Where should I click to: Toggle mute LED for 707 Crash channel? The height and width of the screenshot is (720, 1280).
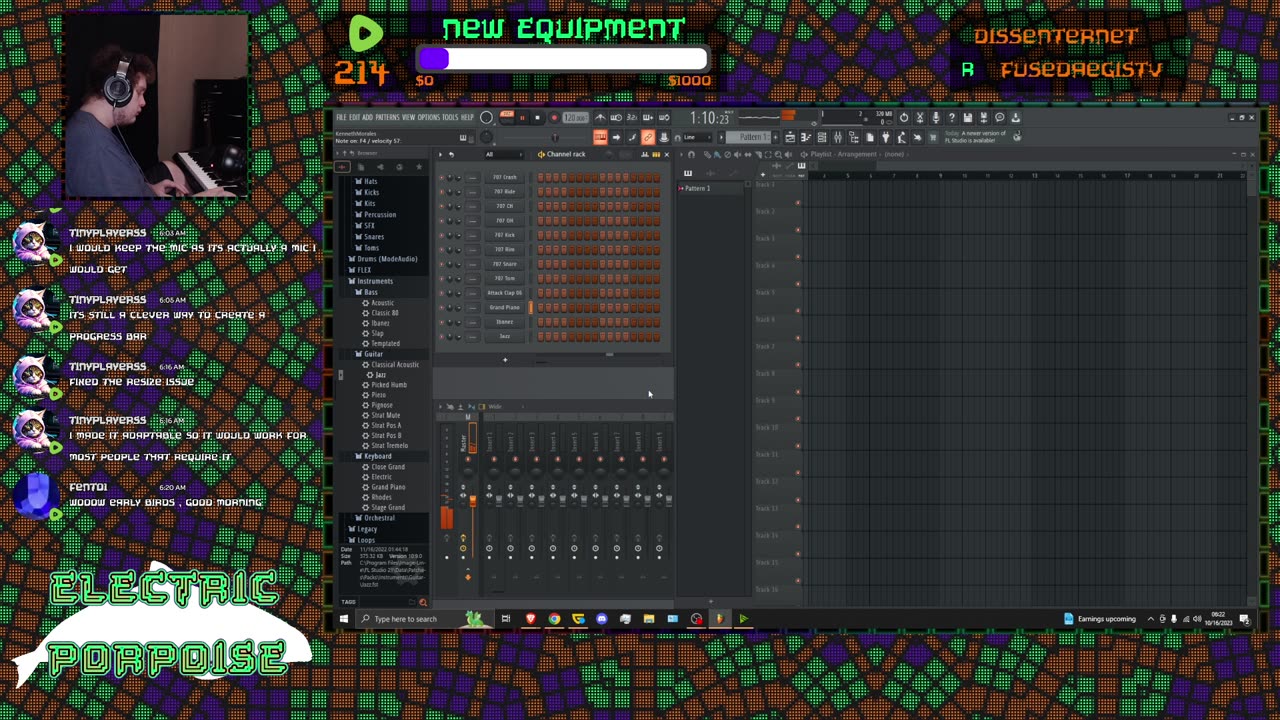click(441, 178)
